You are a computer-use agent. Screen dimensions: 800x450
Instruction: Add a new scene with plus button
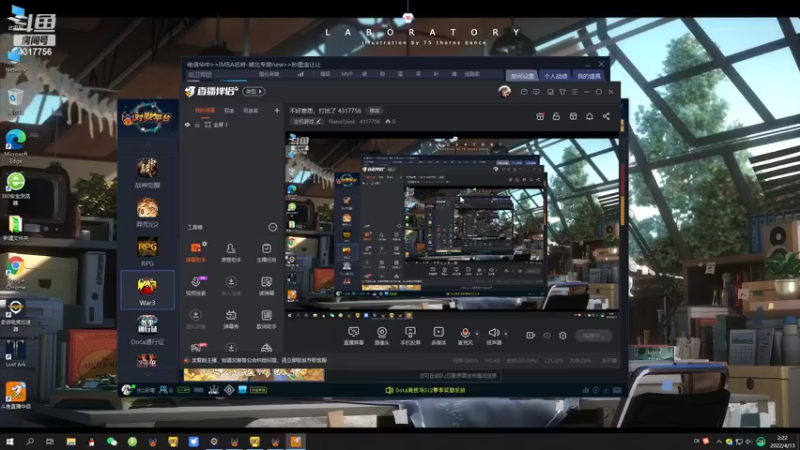277,110
